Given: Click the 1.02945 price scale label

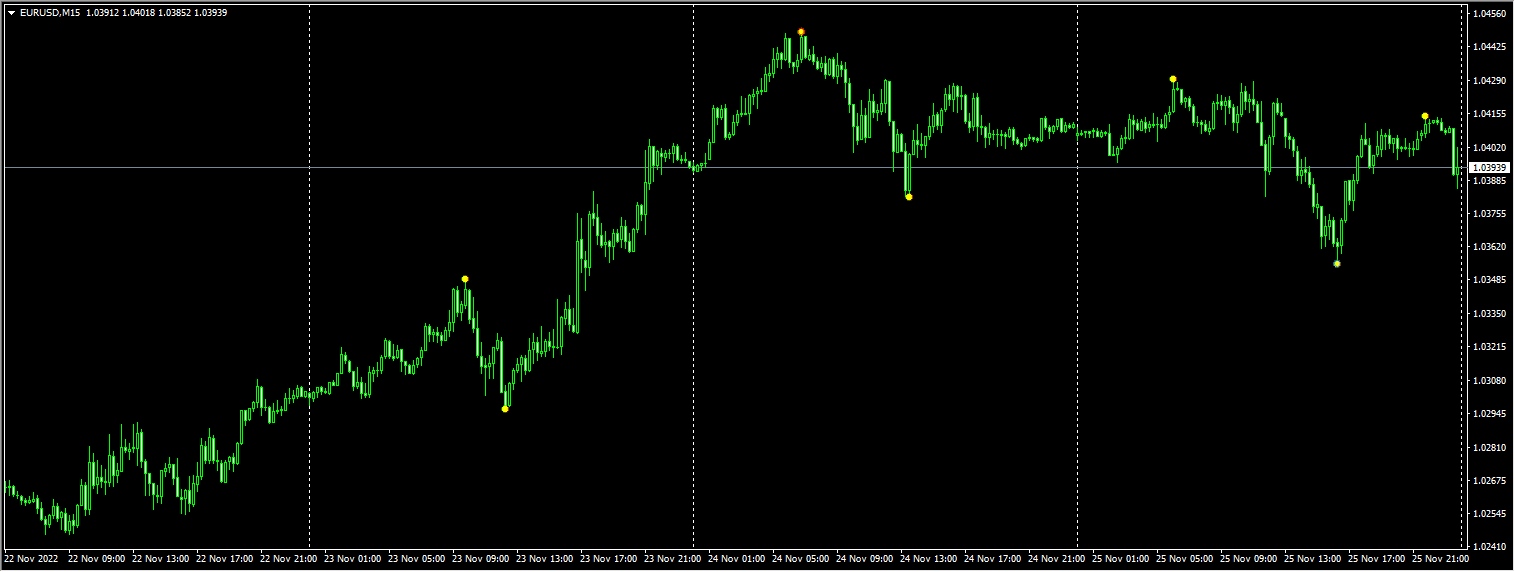Looking at the screenshot, I should click(1490, 414).
